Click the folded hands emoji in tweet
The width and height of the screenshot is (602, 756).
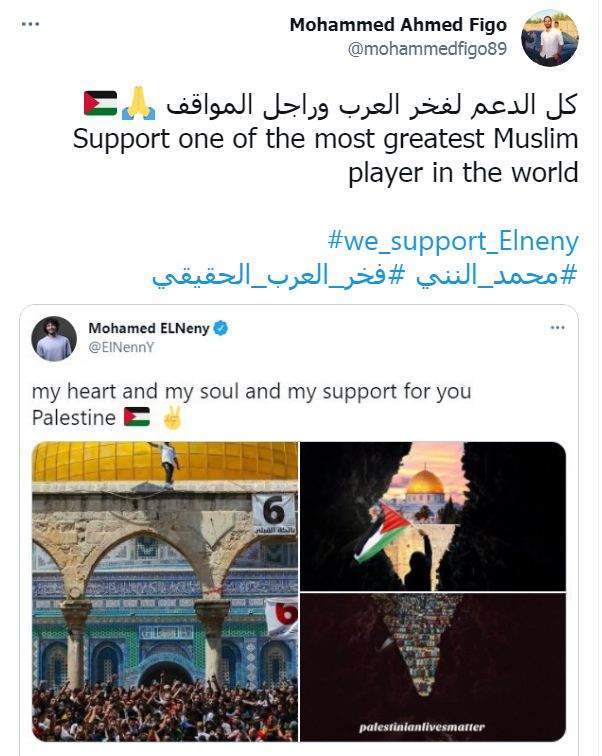point(139,103)
